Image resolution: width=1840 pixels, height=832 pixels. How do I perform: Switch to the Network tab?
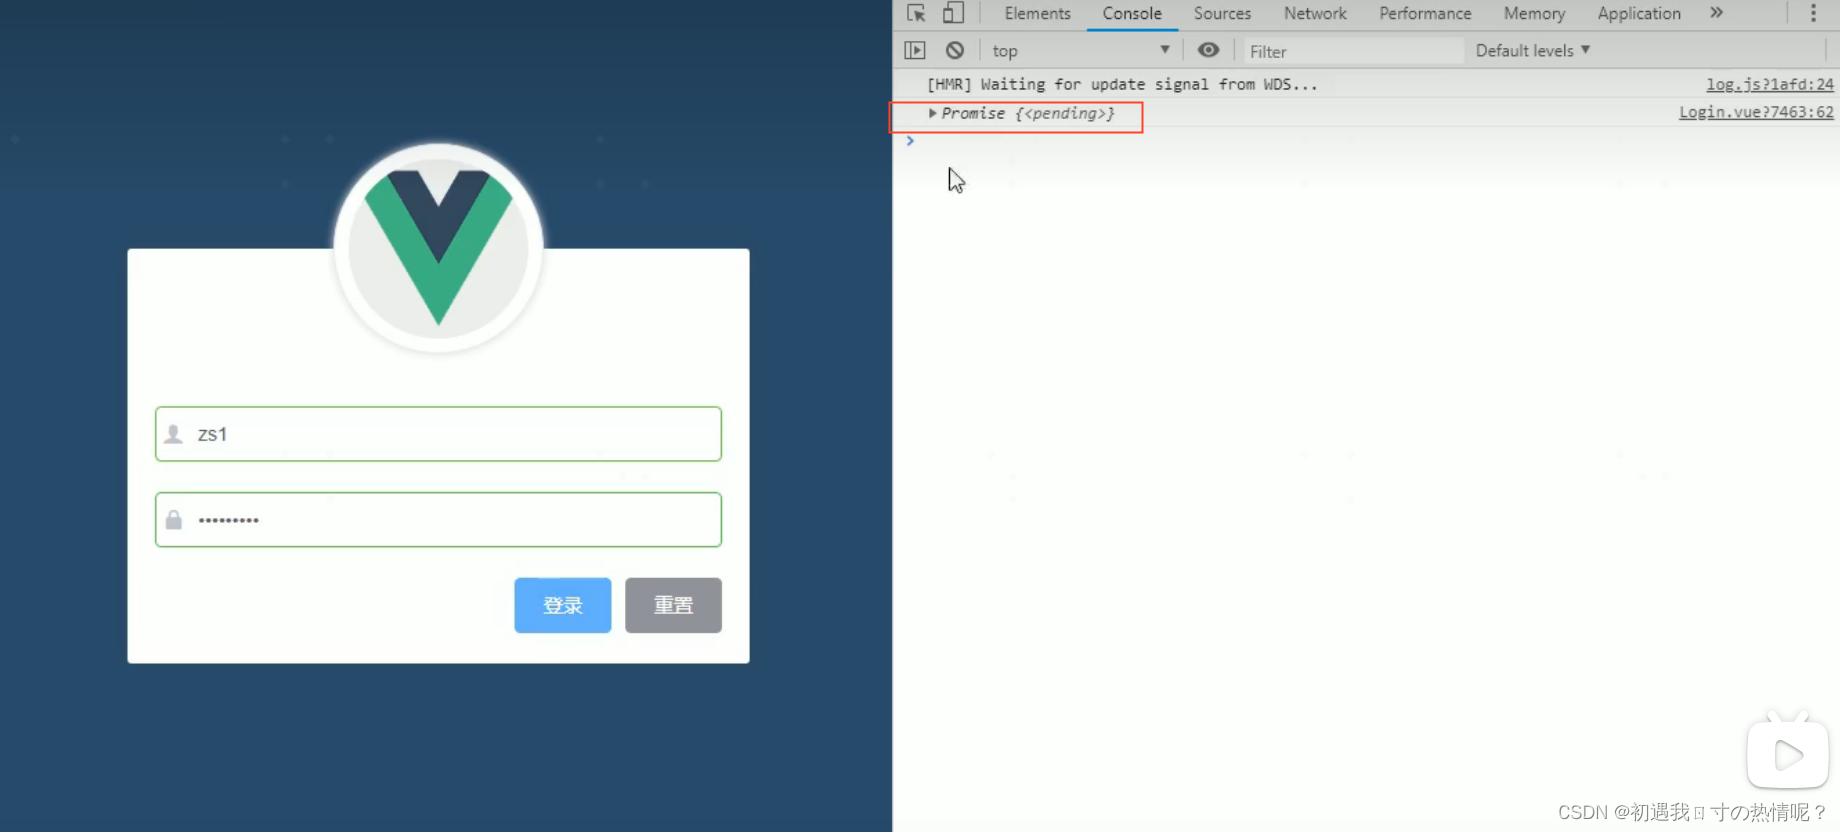[x=1315, y=13]
